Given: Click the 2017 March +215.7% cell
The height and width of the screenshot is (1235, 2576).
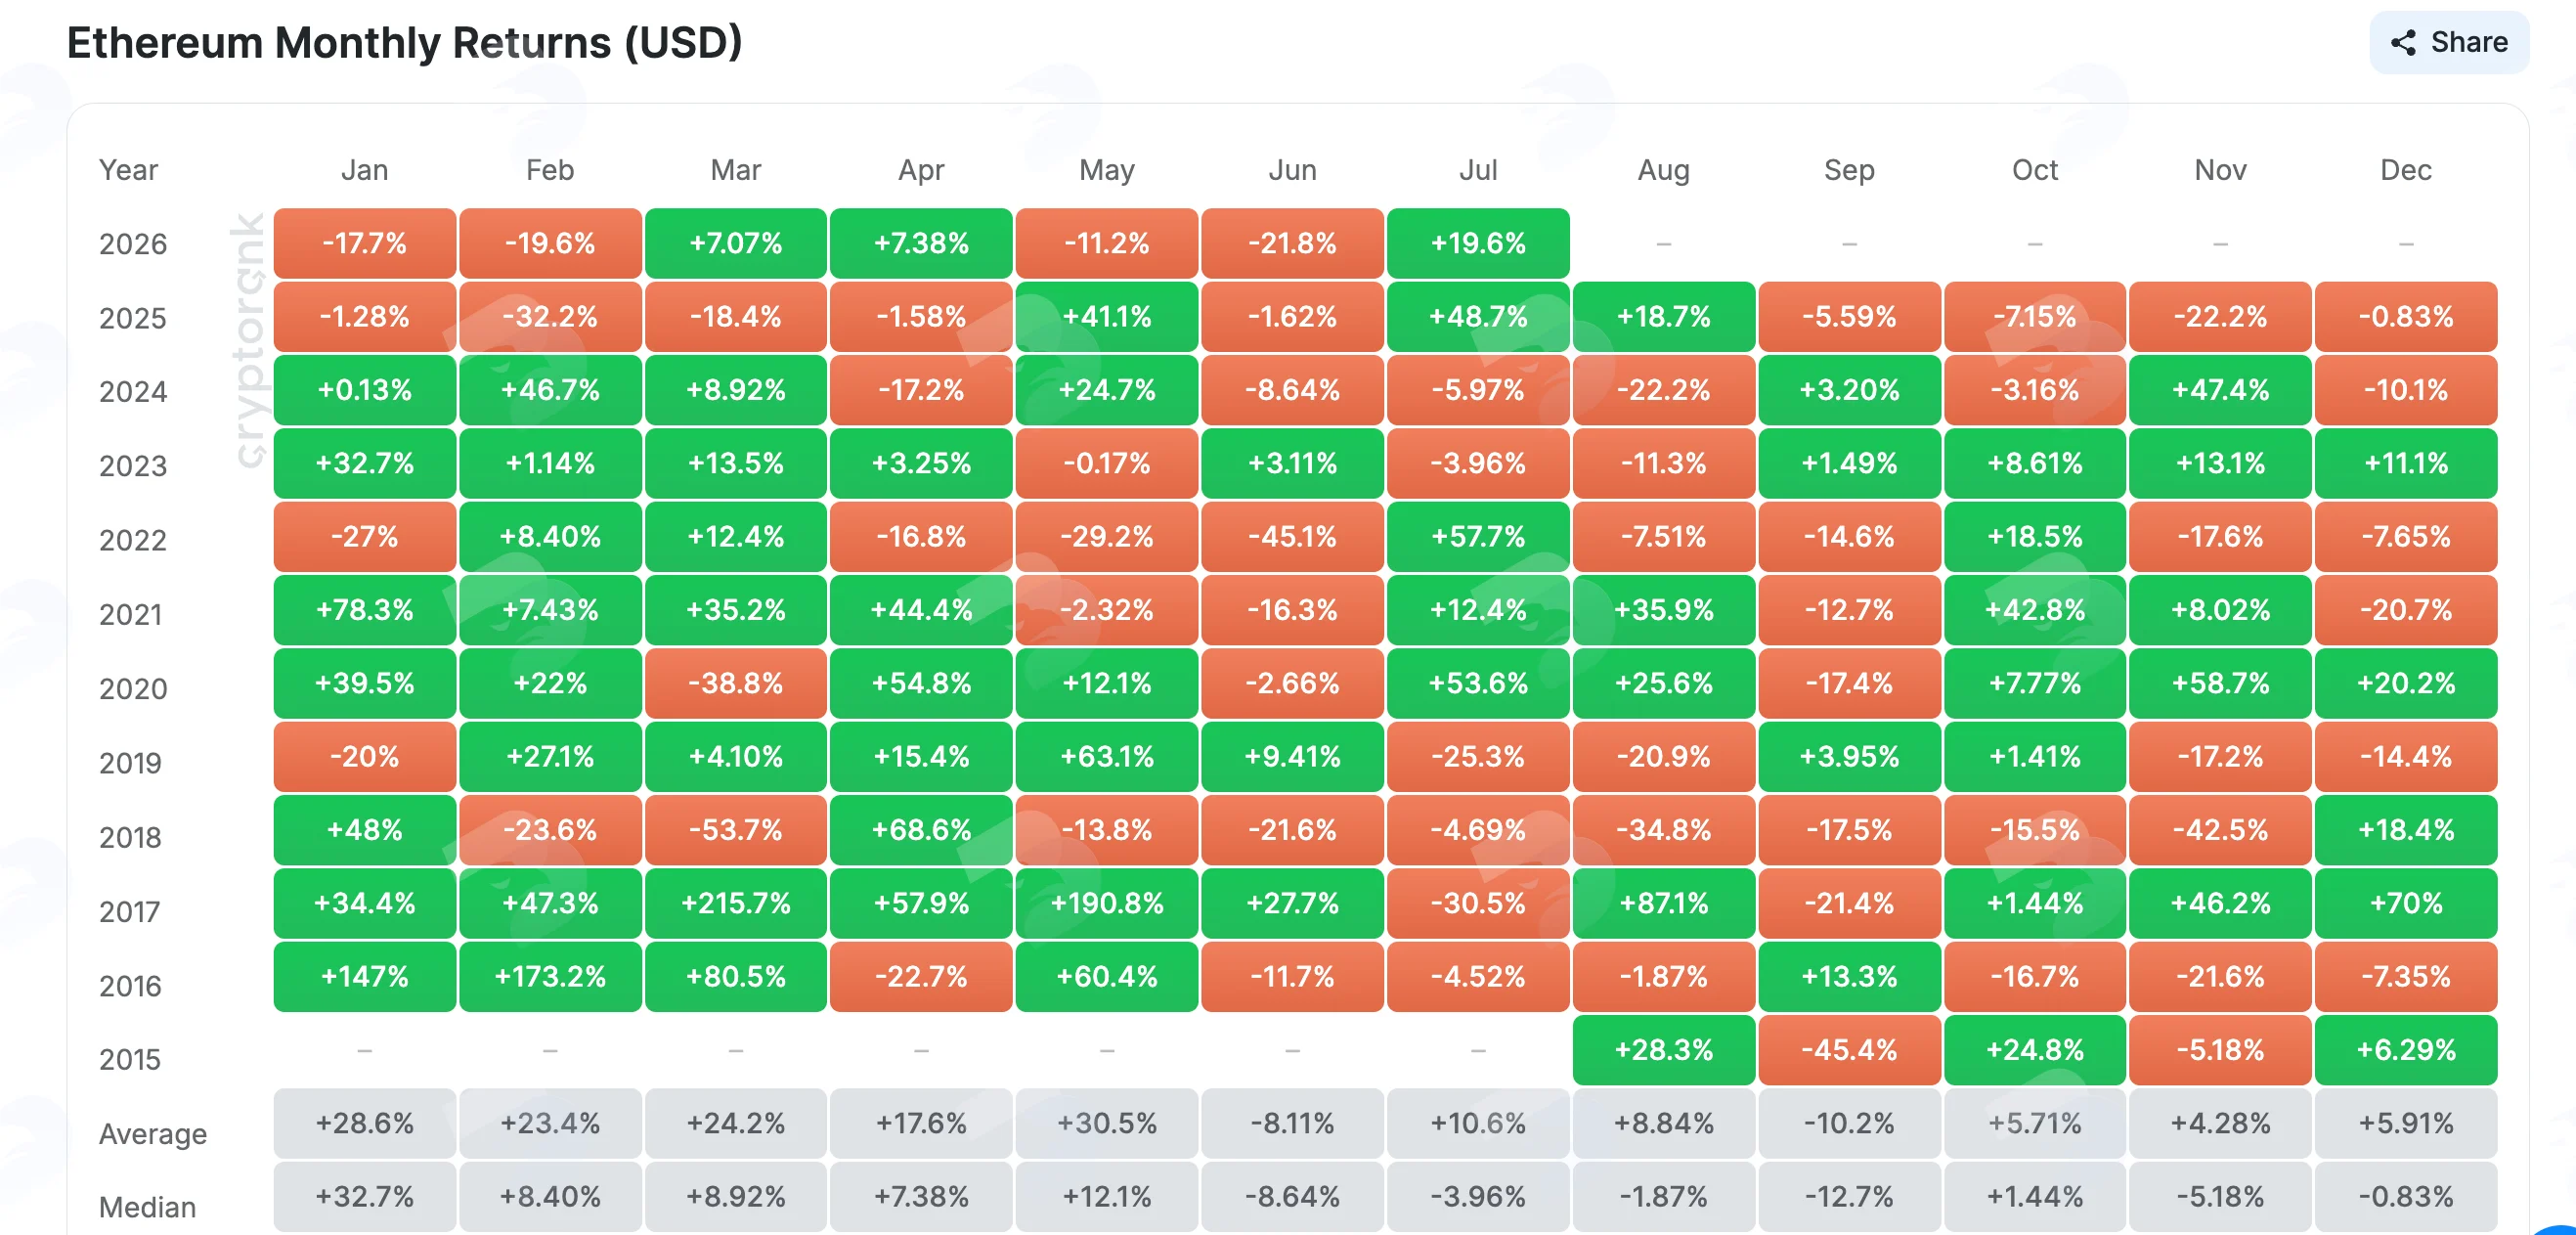Looking at the screenshot, I should pos(735,903).
